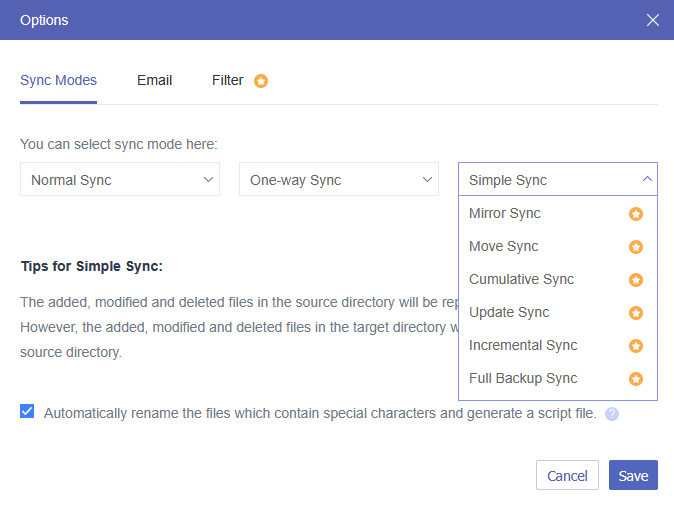The height and width of the screenshot is (506, 674).
Task: Switch to the Email tab
Action: [x=154, y=80]
